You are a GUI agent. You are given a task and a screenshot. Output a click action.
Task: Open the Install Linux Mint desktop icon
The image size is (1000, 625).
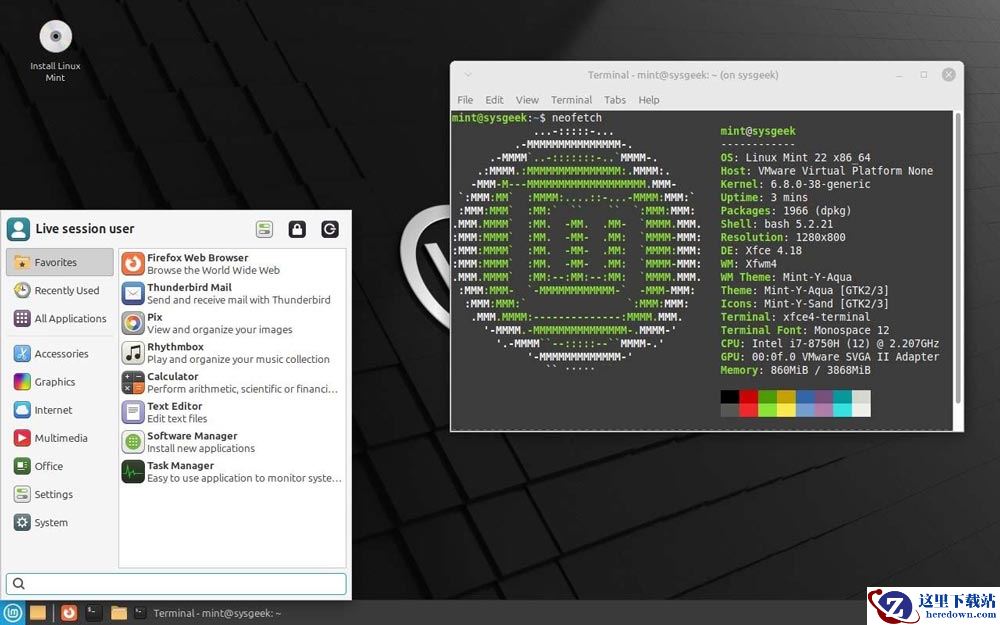[55, 51]
